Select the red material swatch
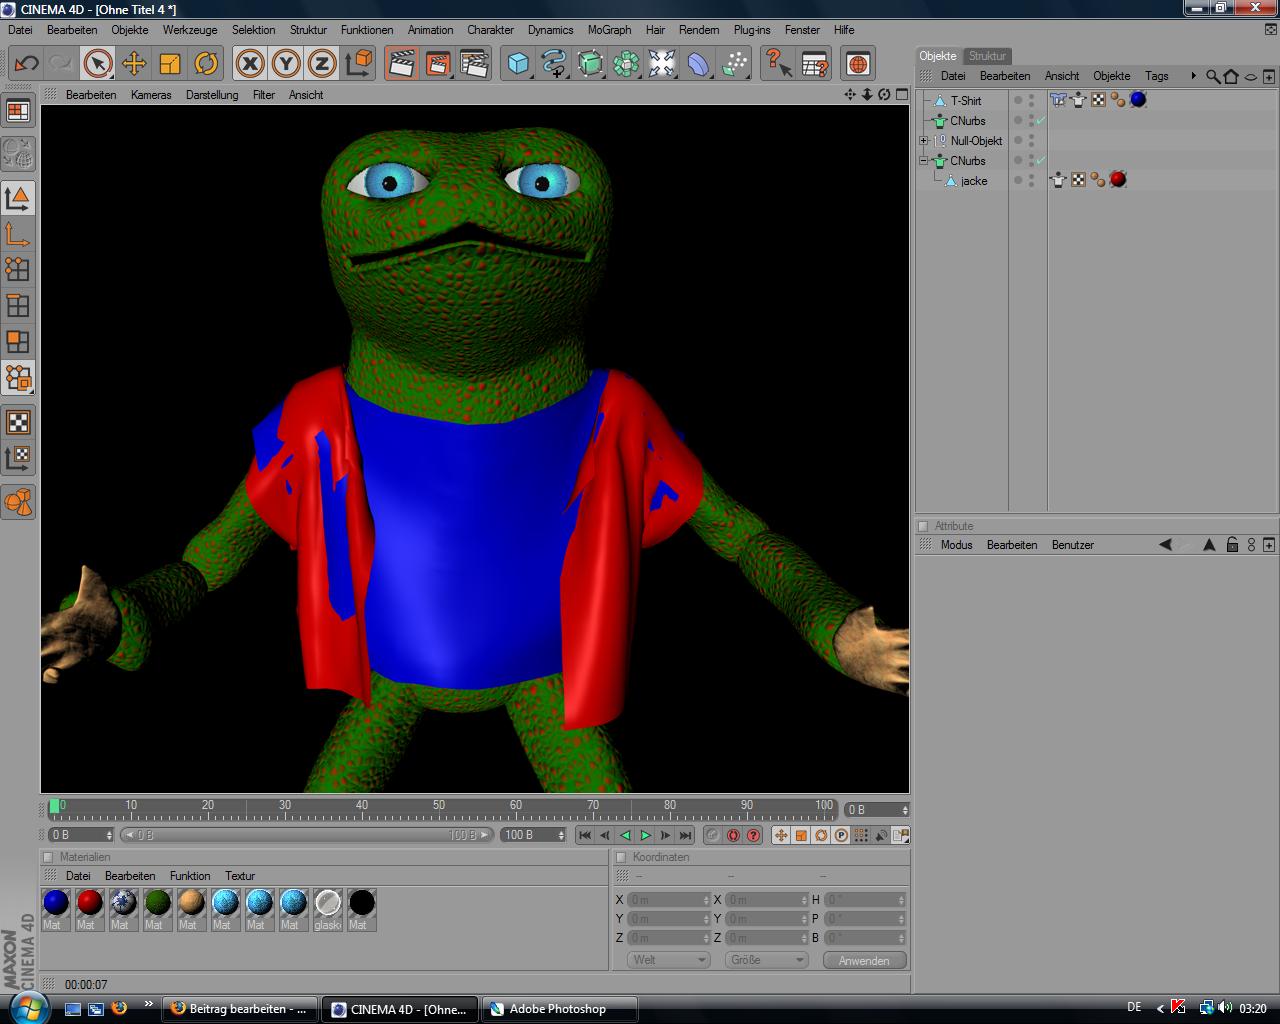The height and width of the screenshot is (1024, 1280). click(x=90, y=903)
